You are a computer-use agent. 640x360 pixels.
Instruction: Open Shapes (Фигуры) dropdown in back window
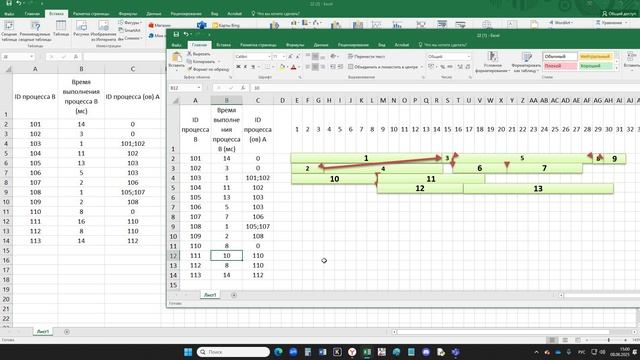[x=130, y=22]
